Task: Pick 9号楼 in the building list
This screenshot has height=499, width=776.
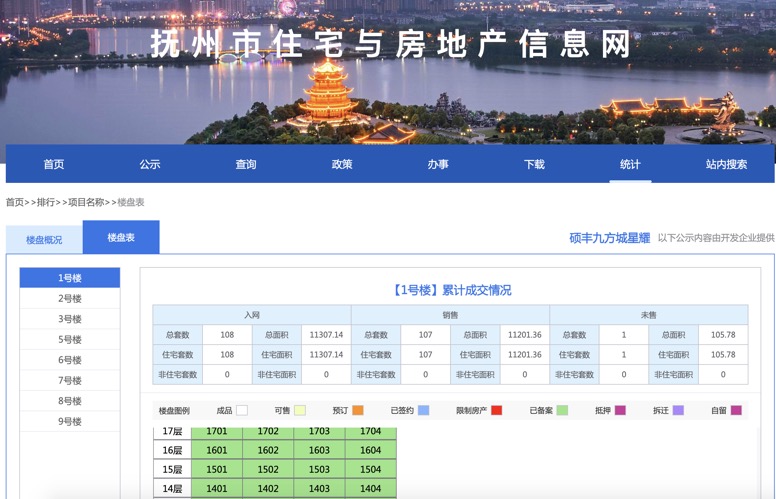Action: 70,422
